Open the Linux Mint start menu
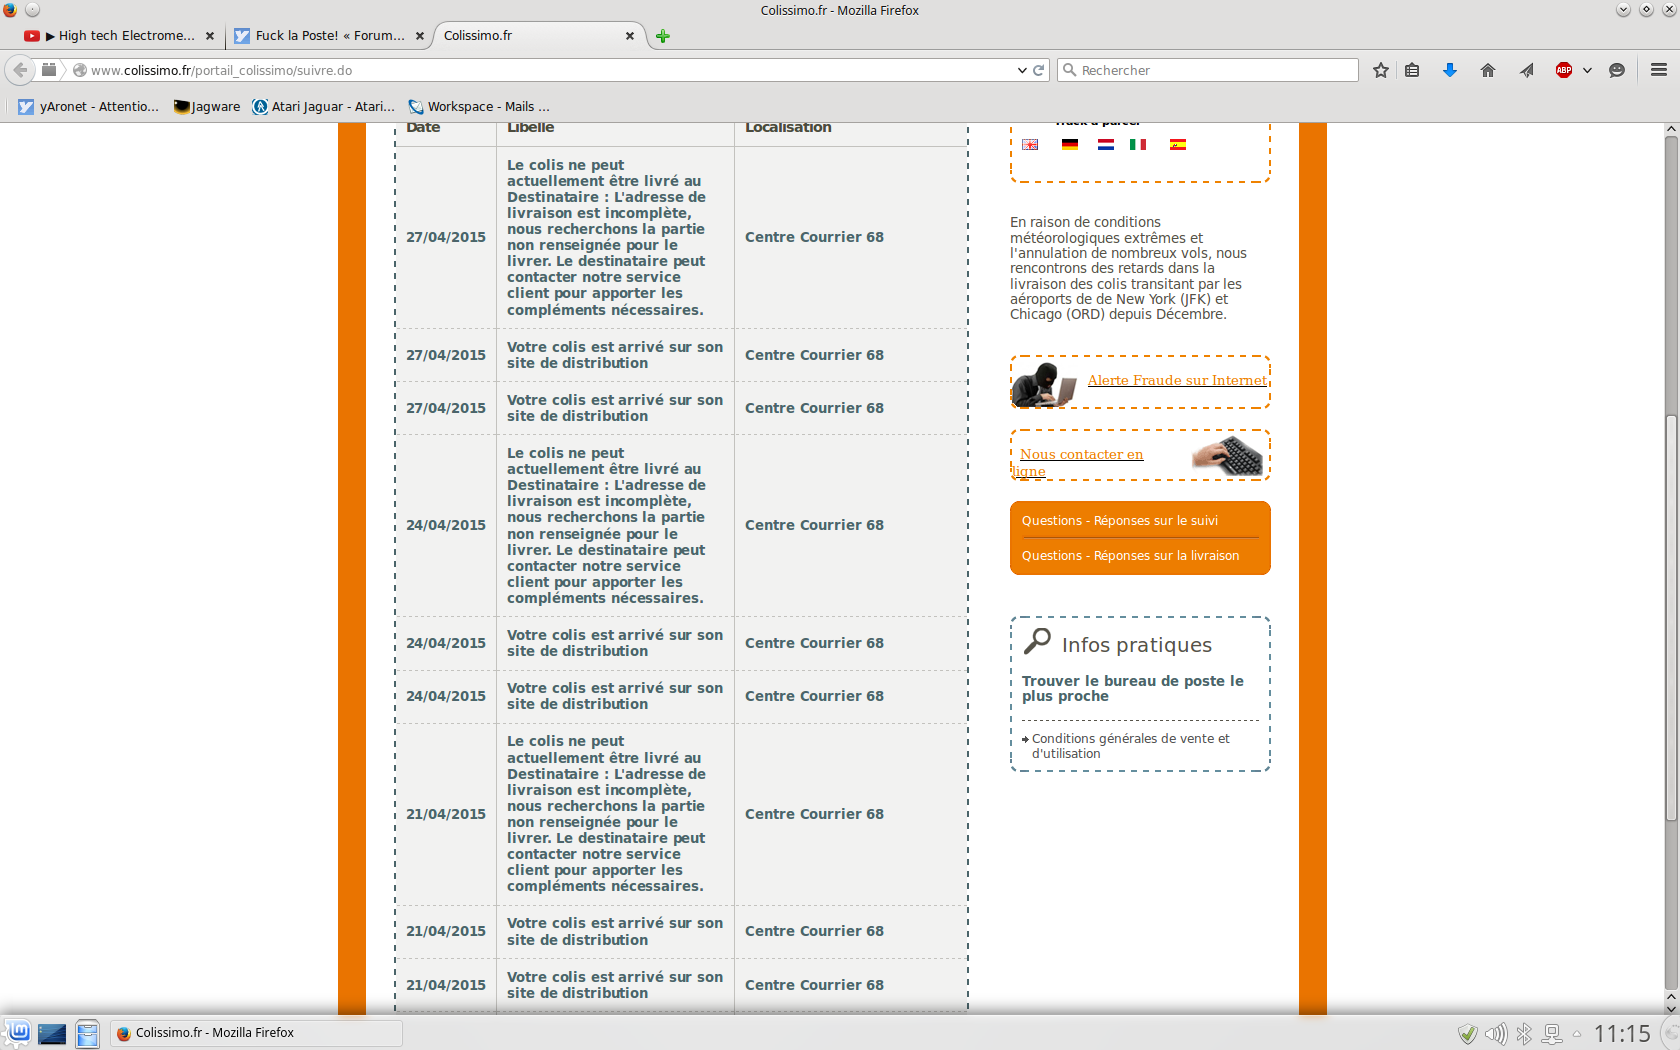The width and height of the screenshot is (1680, 1050). (18, 1033)
